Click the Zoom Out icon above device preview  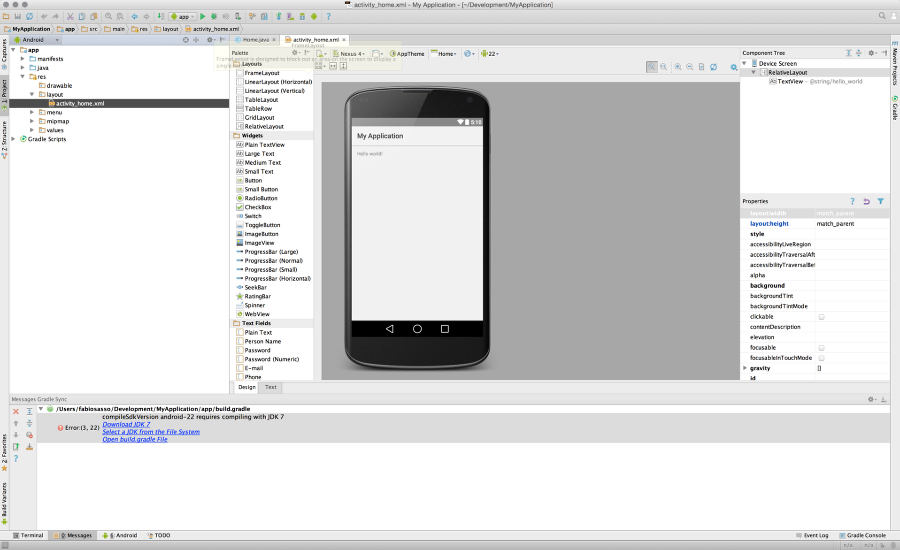point(689,67)
